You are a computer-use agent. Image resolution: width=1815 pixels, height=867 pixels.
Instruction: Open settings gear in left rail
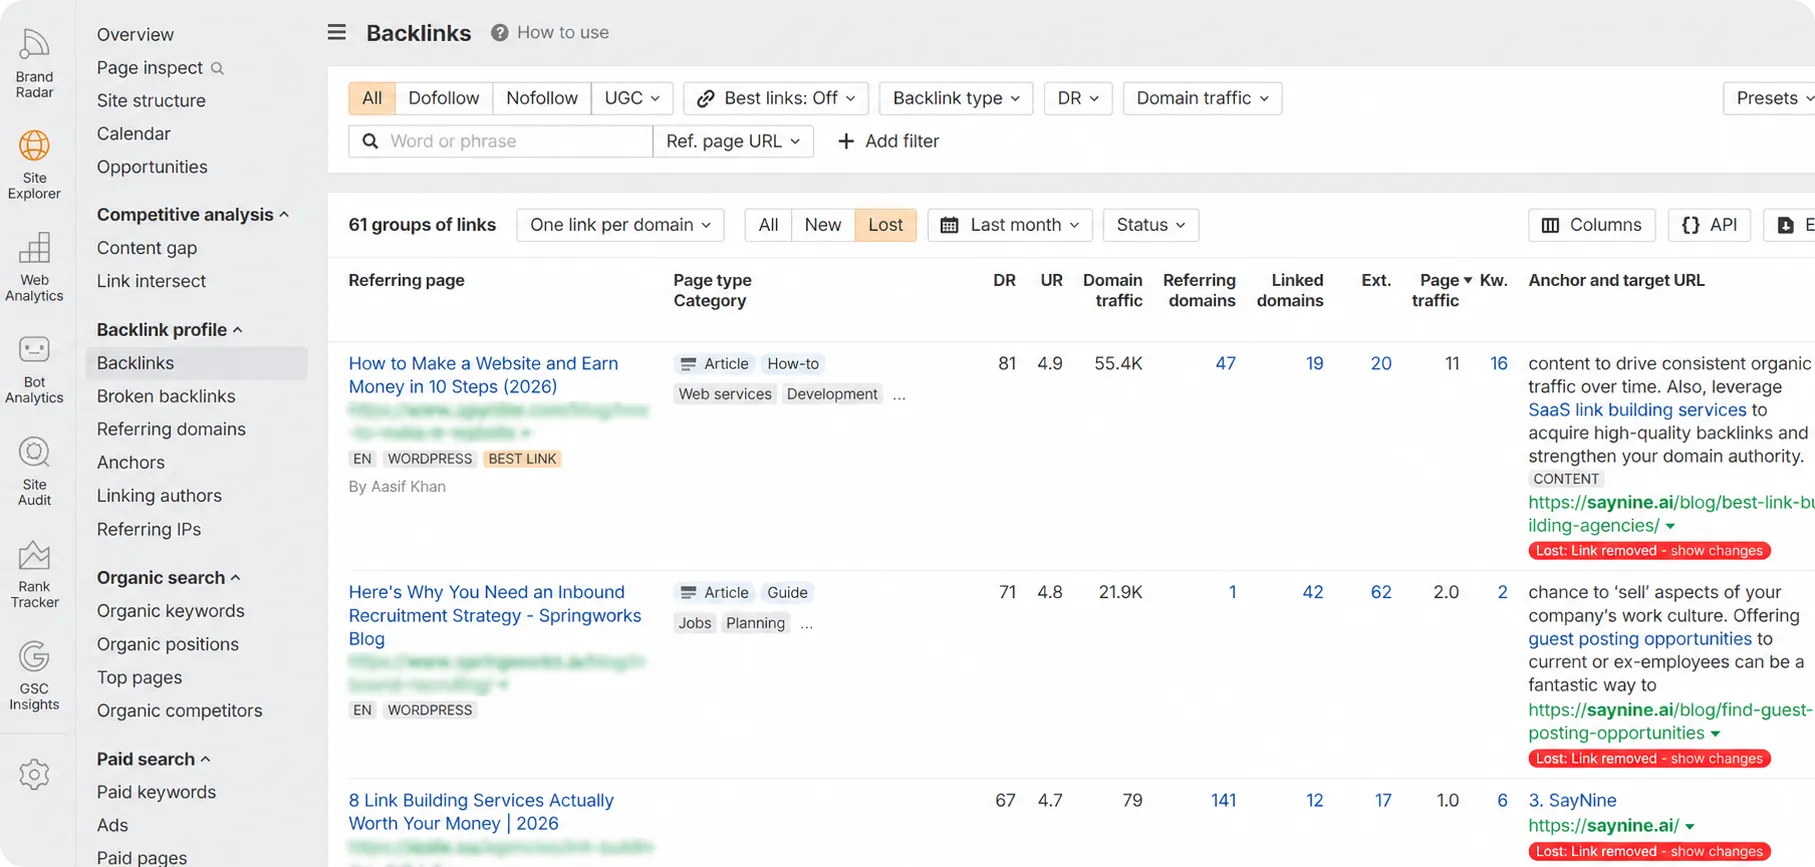click(x=34, y=774)
